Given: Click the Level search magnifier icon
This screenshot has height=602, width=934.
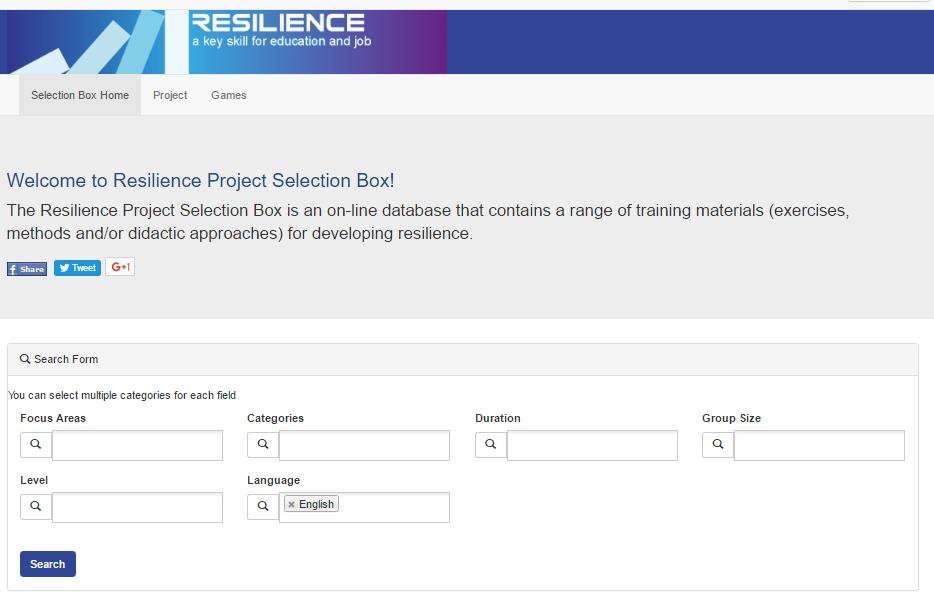Looking at the screenshot, I should [35, 506].
